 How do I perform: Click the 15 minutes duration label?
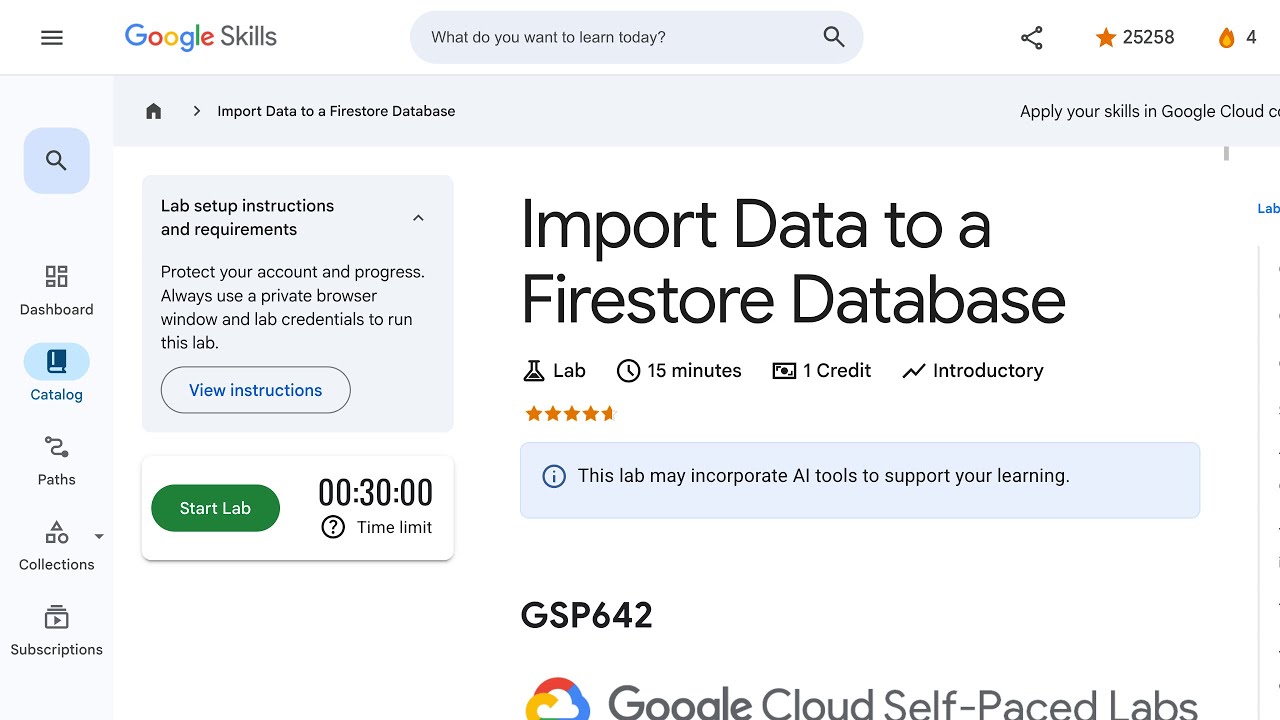694,371
